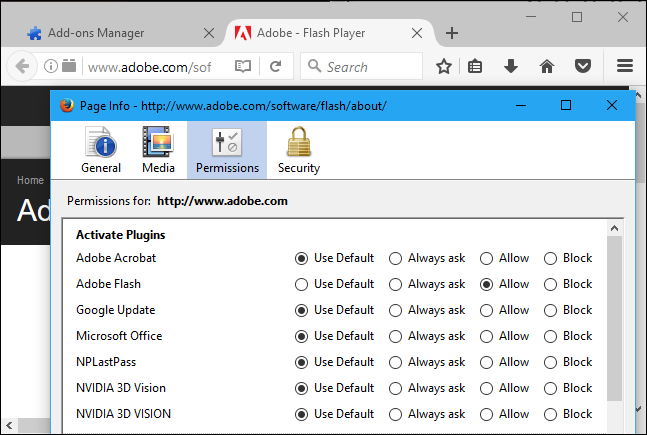Click the browser Back arrow button

click(19, 67)
